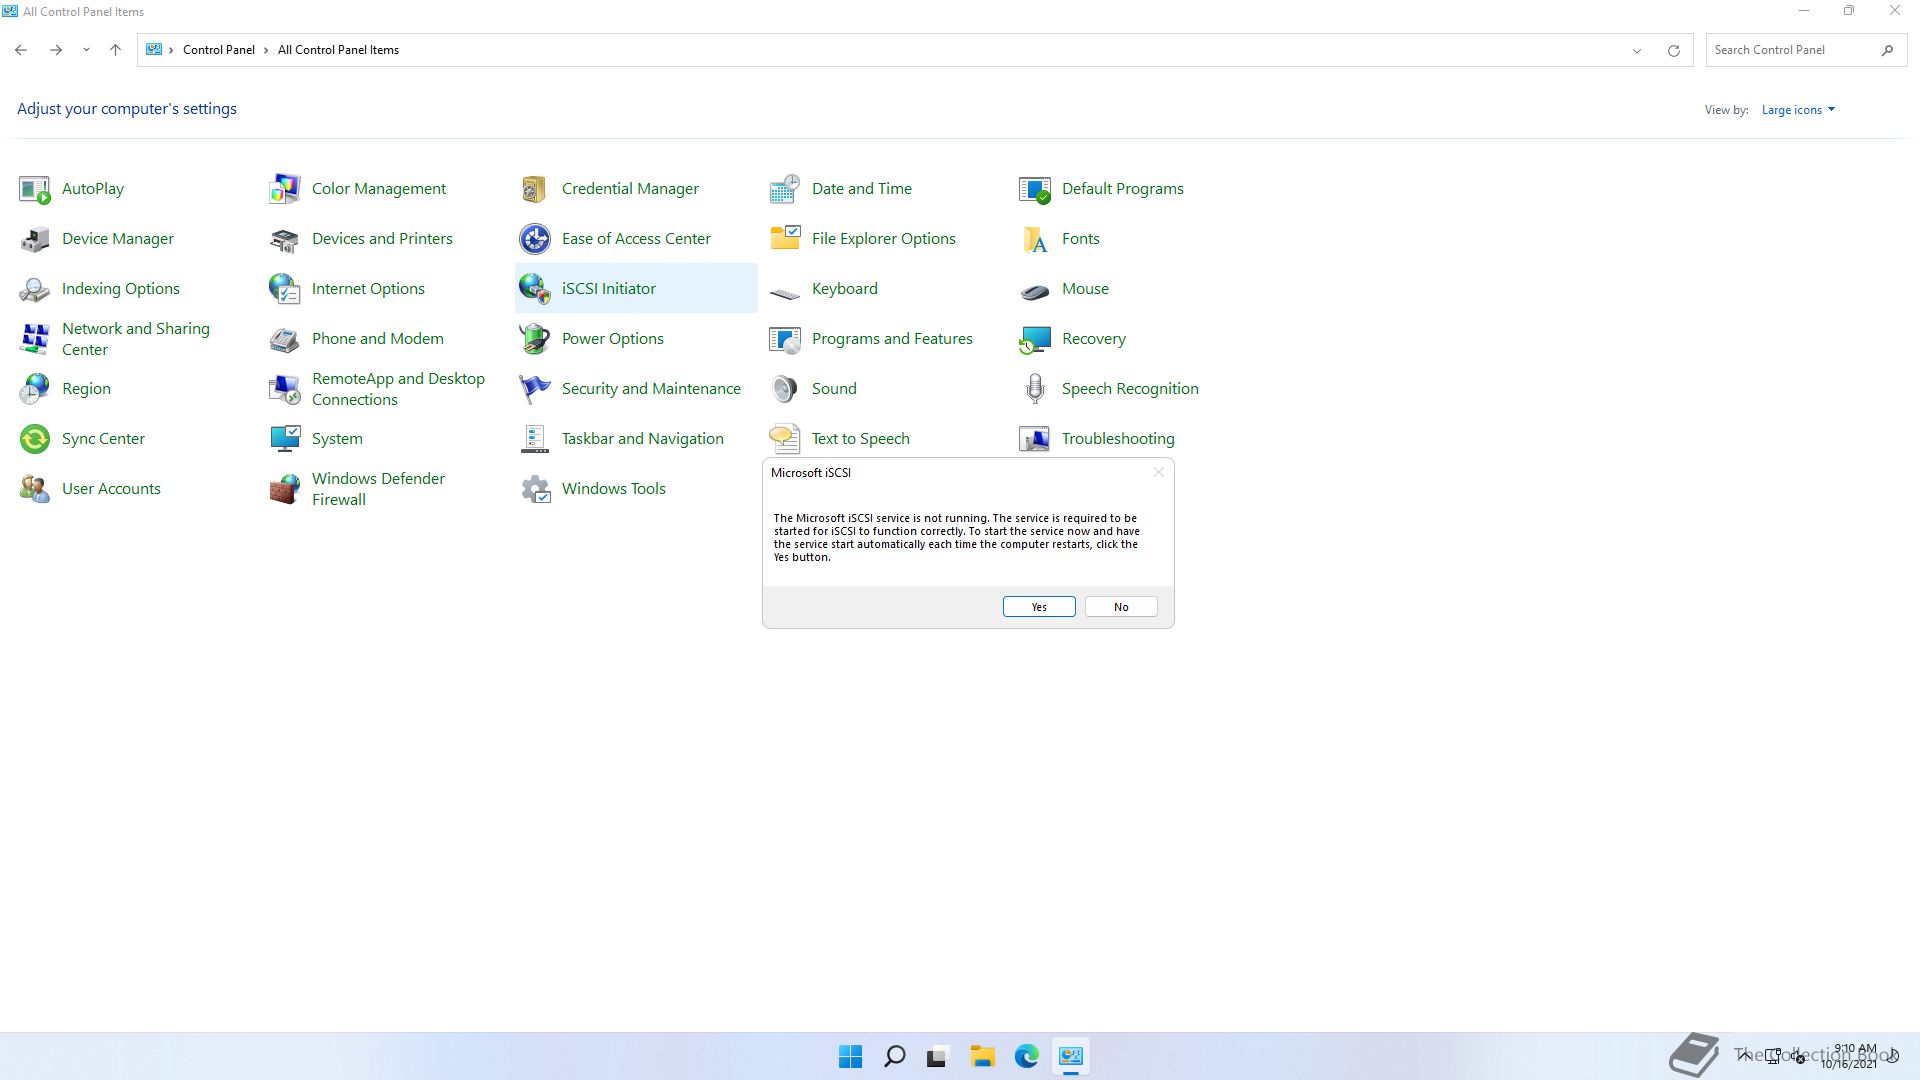Click the Sound link text
Screen dimensions: 1920x1080
point(834,389)
